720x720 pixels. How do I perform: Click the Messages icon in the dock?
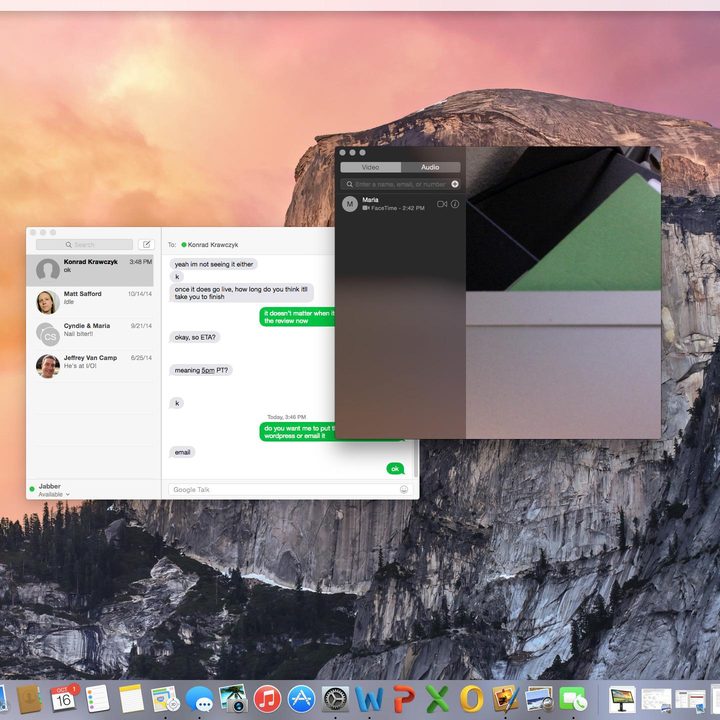(199, 699)
